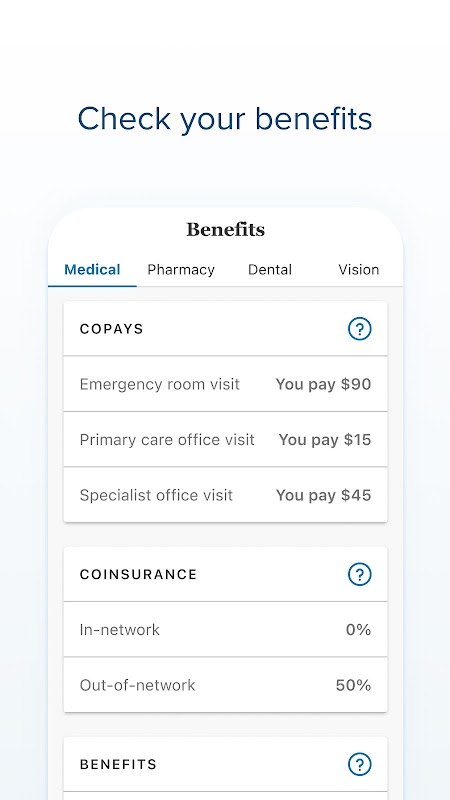Screen dimensions: 450x800
Task: Click the 'You pay $15' amount
Action: (325, 440)
